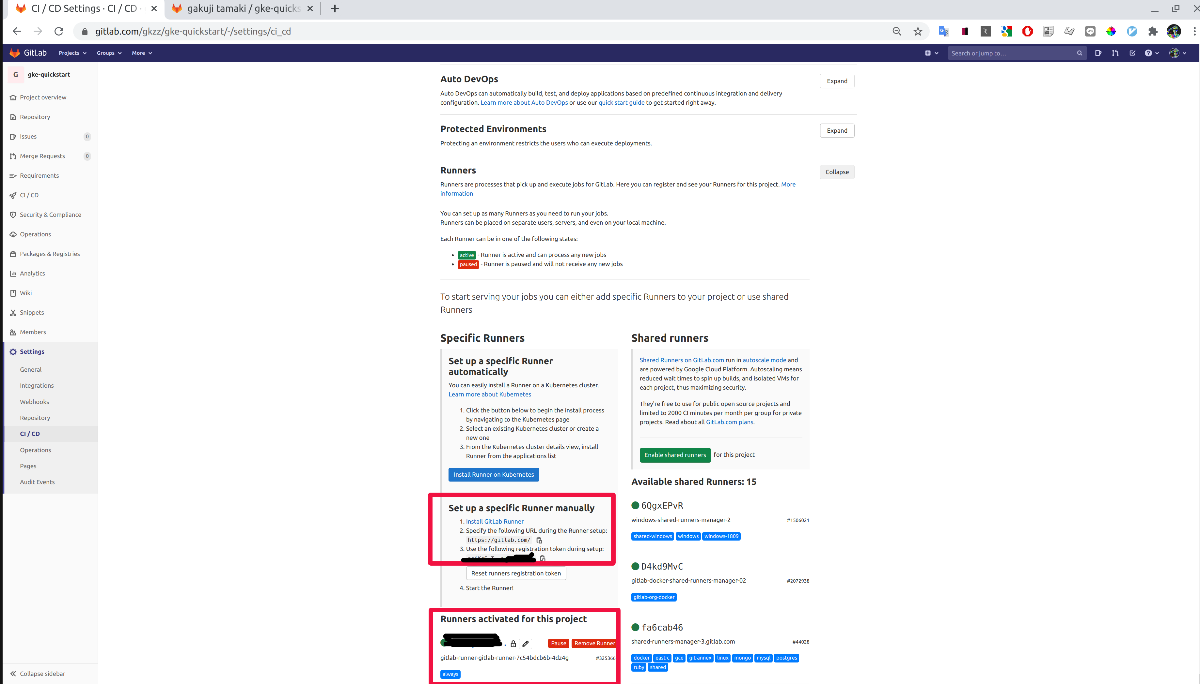Open the create new plus dropdown
Screen dimensions: 1200x684
click(x=930, y=53)
